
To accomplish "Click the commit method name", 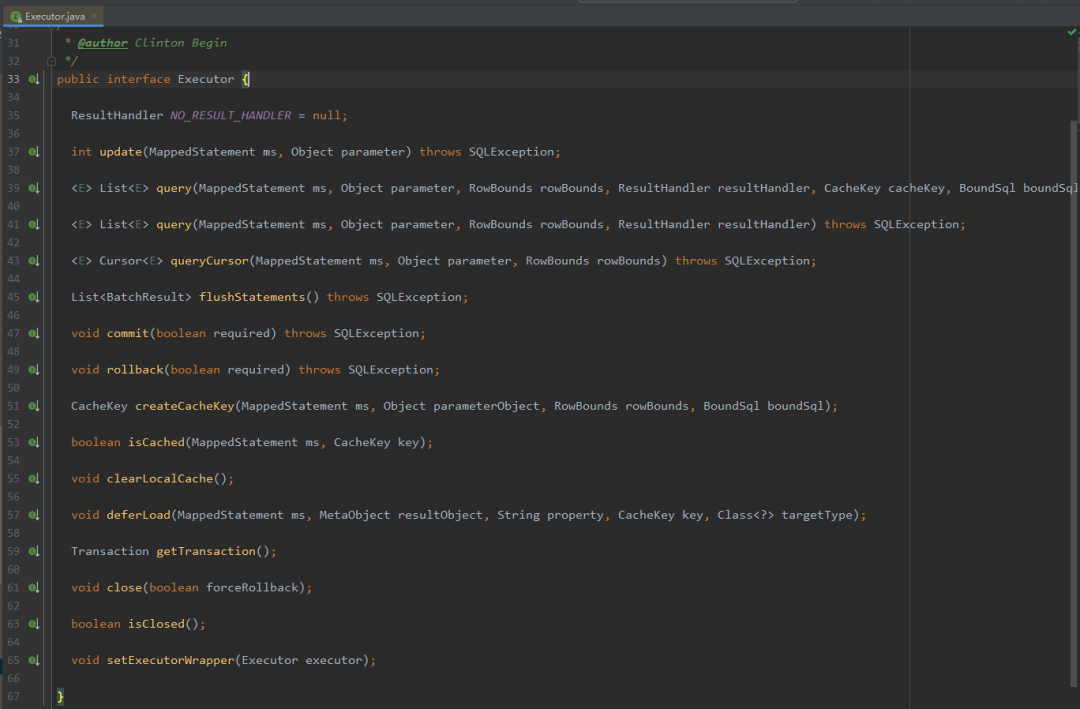I will (127, 333).
